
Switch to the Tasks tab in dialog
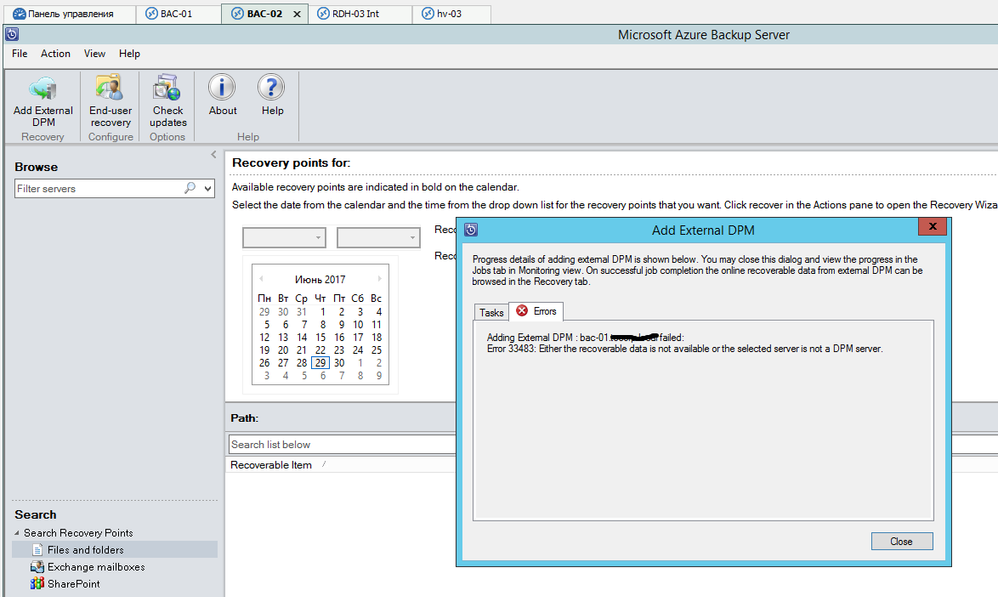coord(491,312)
